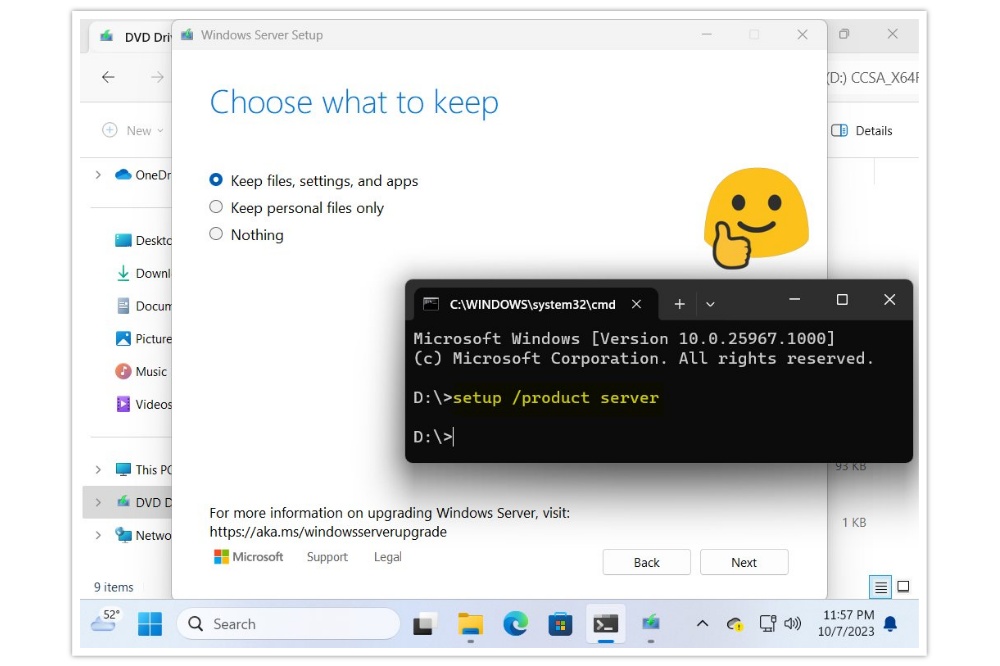Open the Command Prompt tab dropdown menu
Image resolution: width=1000 pixels, height=666 pixels.
pos(710,304)
